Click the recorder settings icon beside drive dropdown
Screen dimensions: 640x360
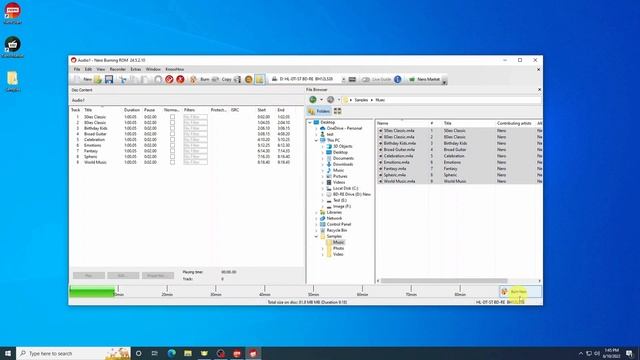(x=352, y=79)
